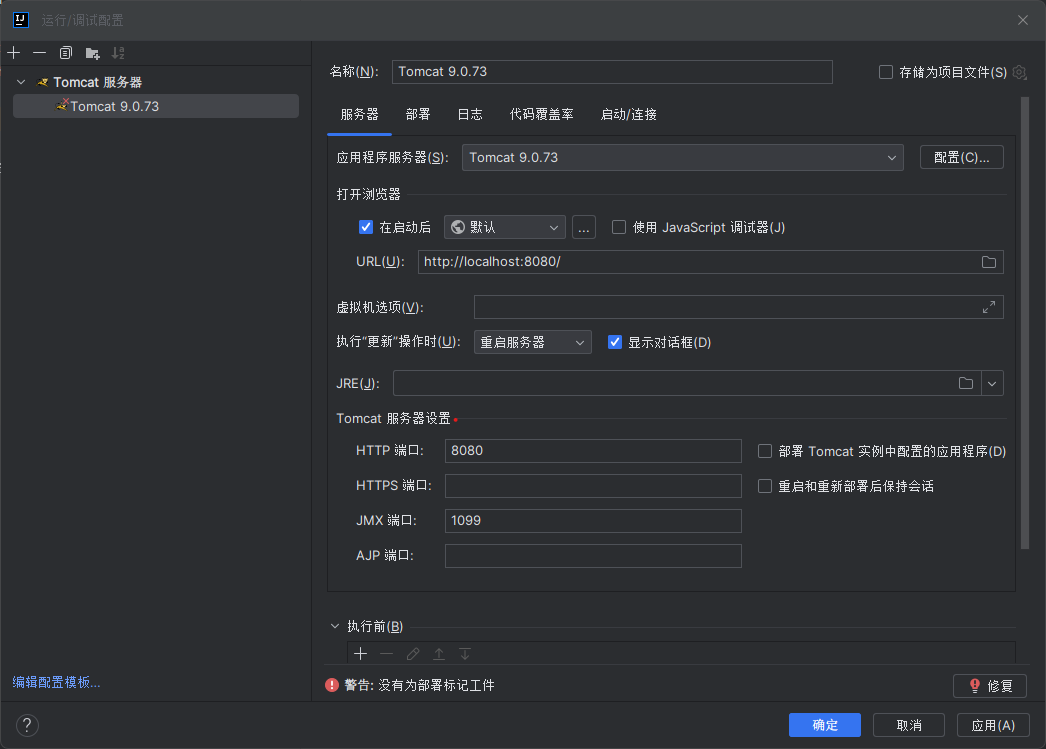Click 修复 fix button

[x=989, y=686]
